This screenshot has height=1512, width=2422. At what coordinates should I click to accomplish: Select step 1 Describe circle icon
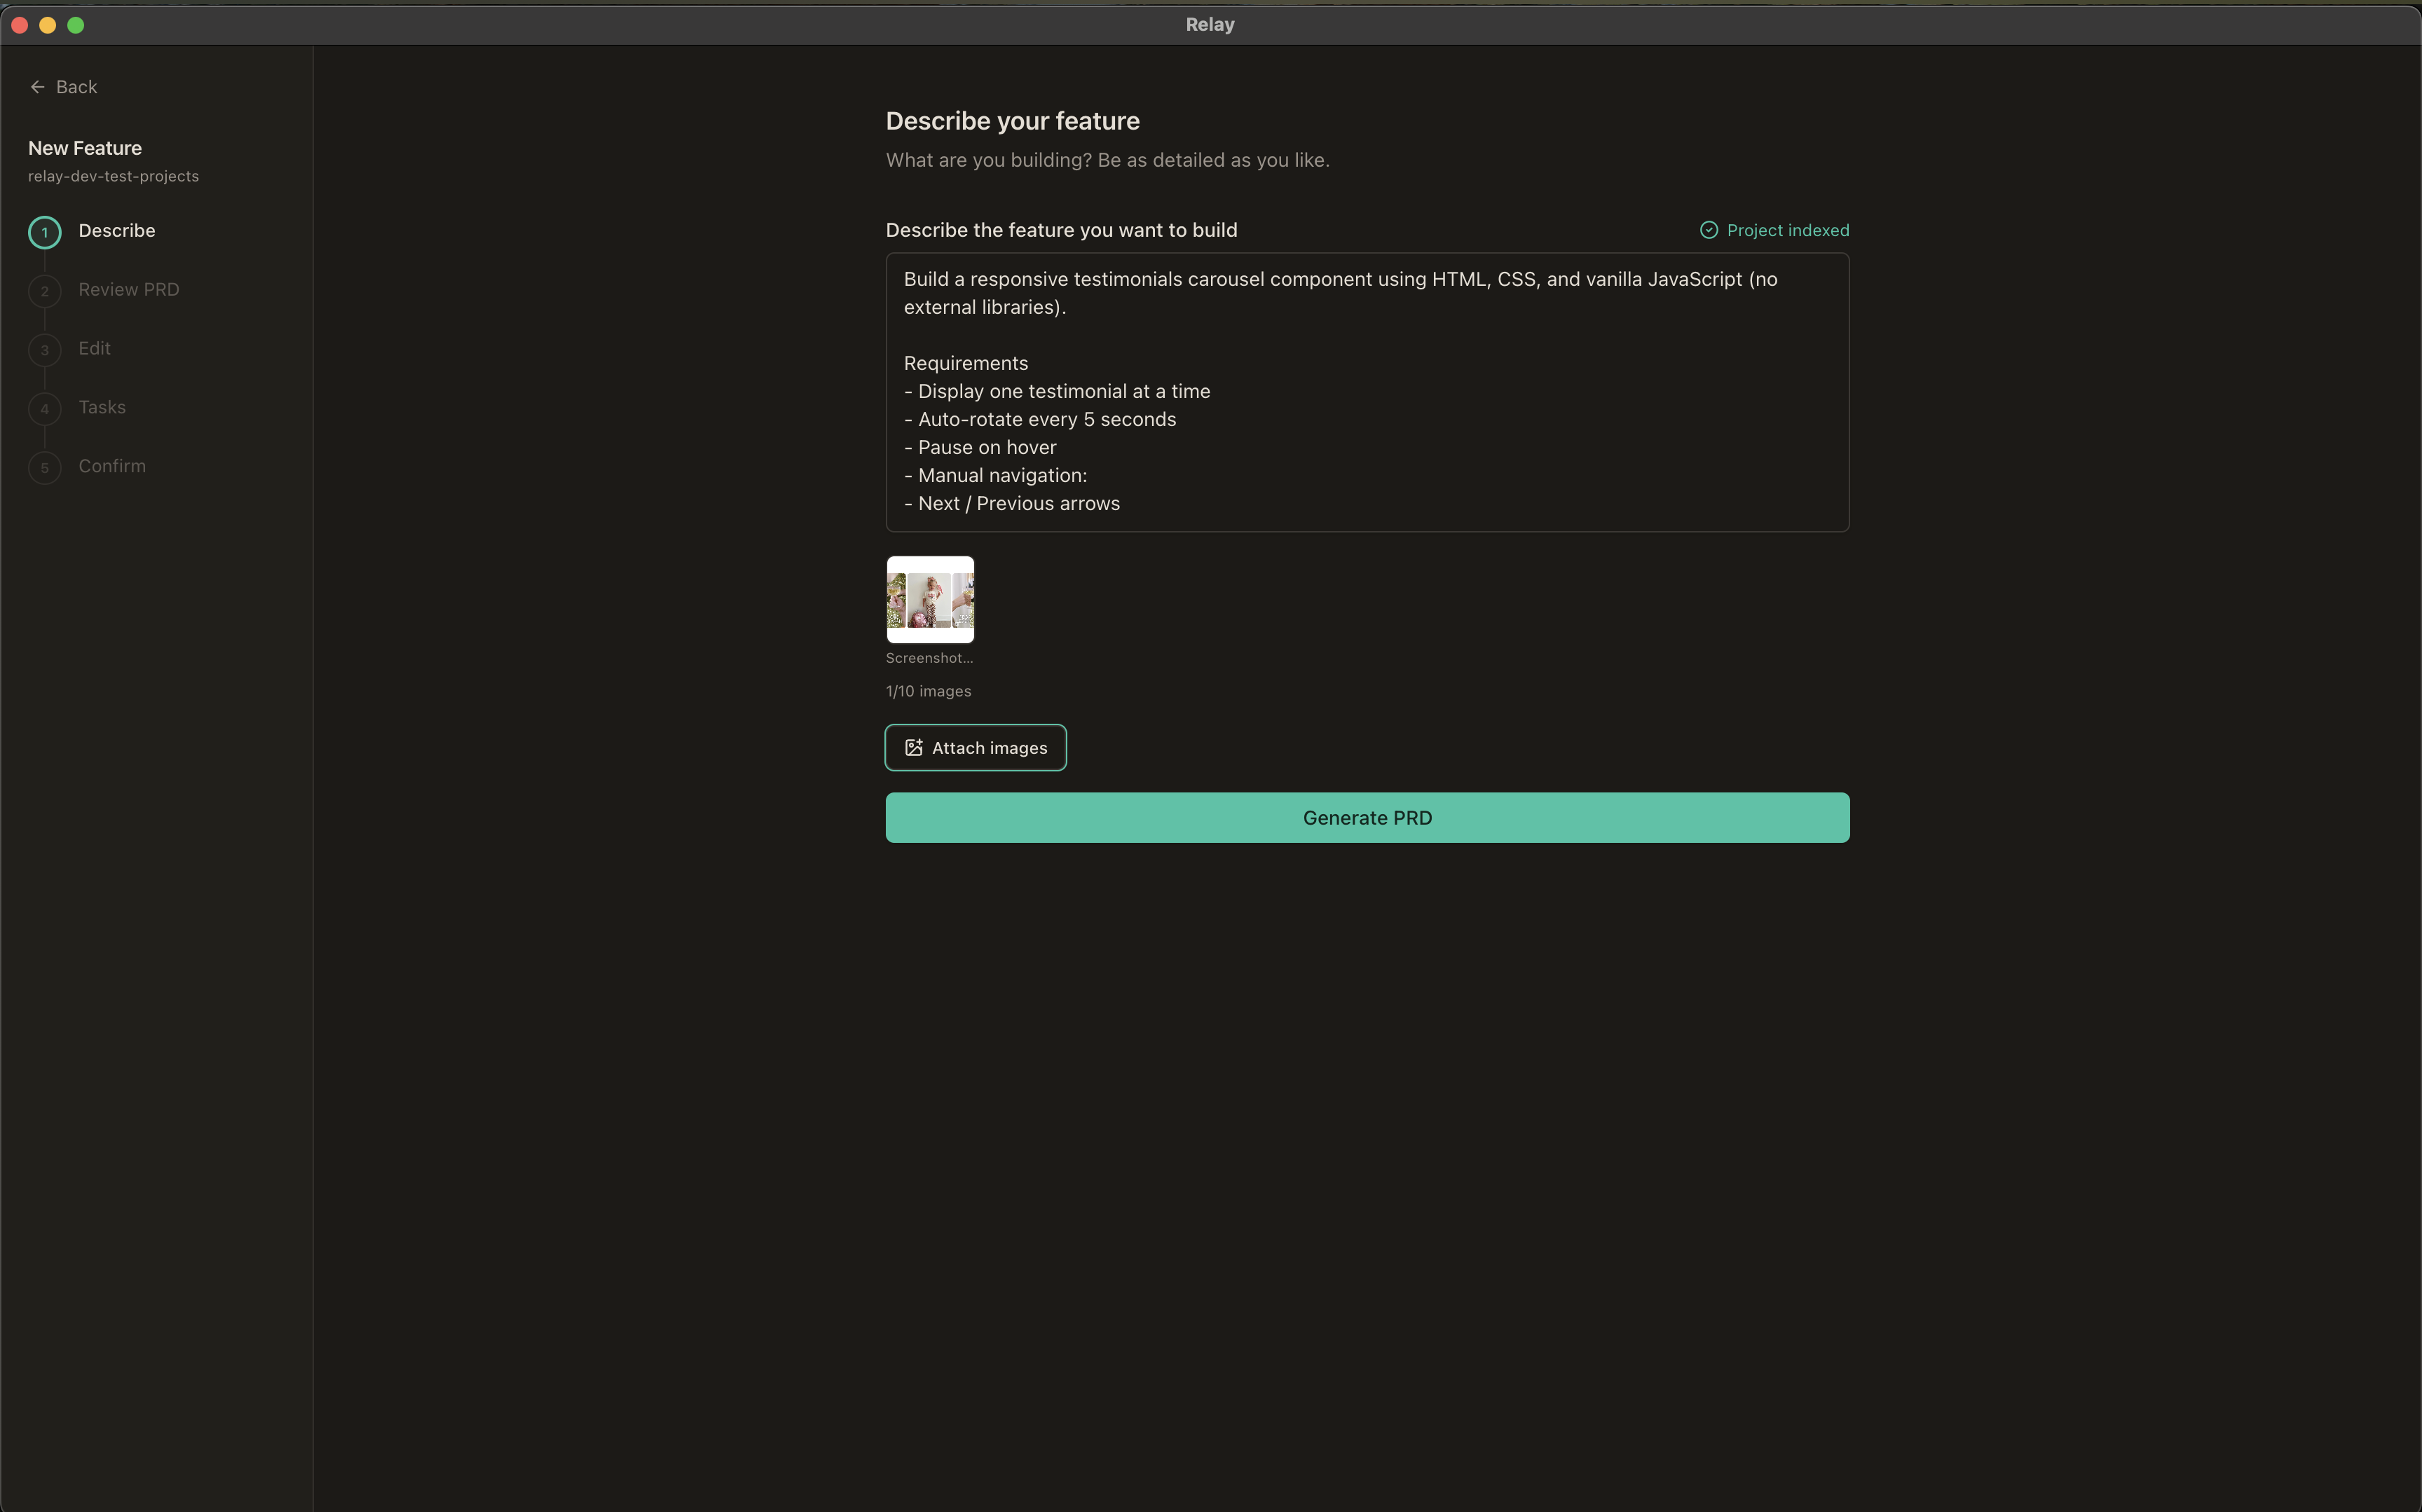point(44,232)
